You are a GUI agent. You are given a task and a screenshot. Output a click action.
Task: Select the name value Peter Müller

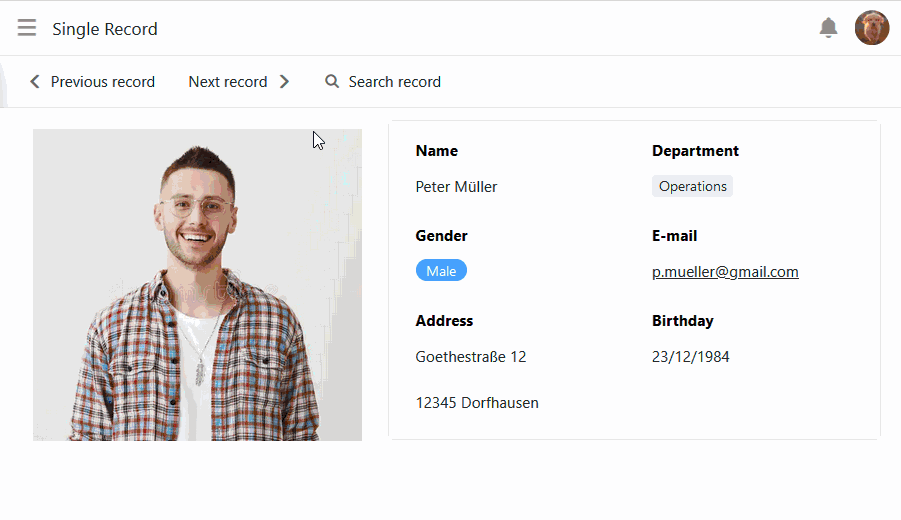coord(456,187)
